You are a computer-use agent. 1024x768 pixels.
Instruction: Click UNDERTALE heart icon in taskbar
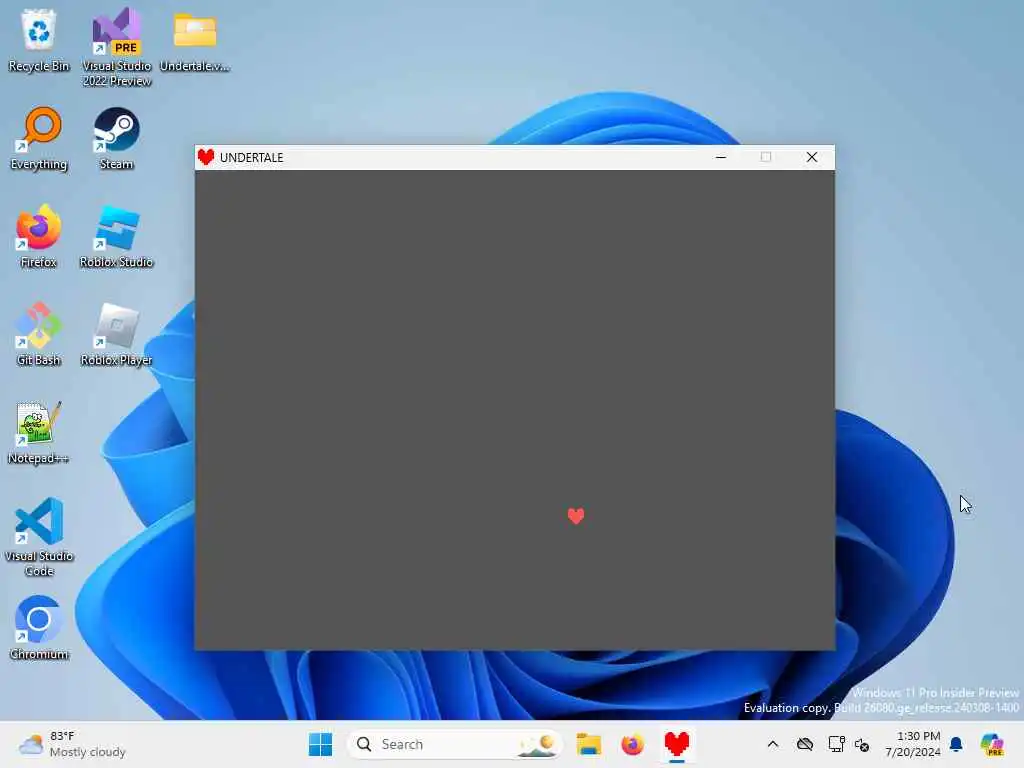pyautogui.click(x=677, y=744)
